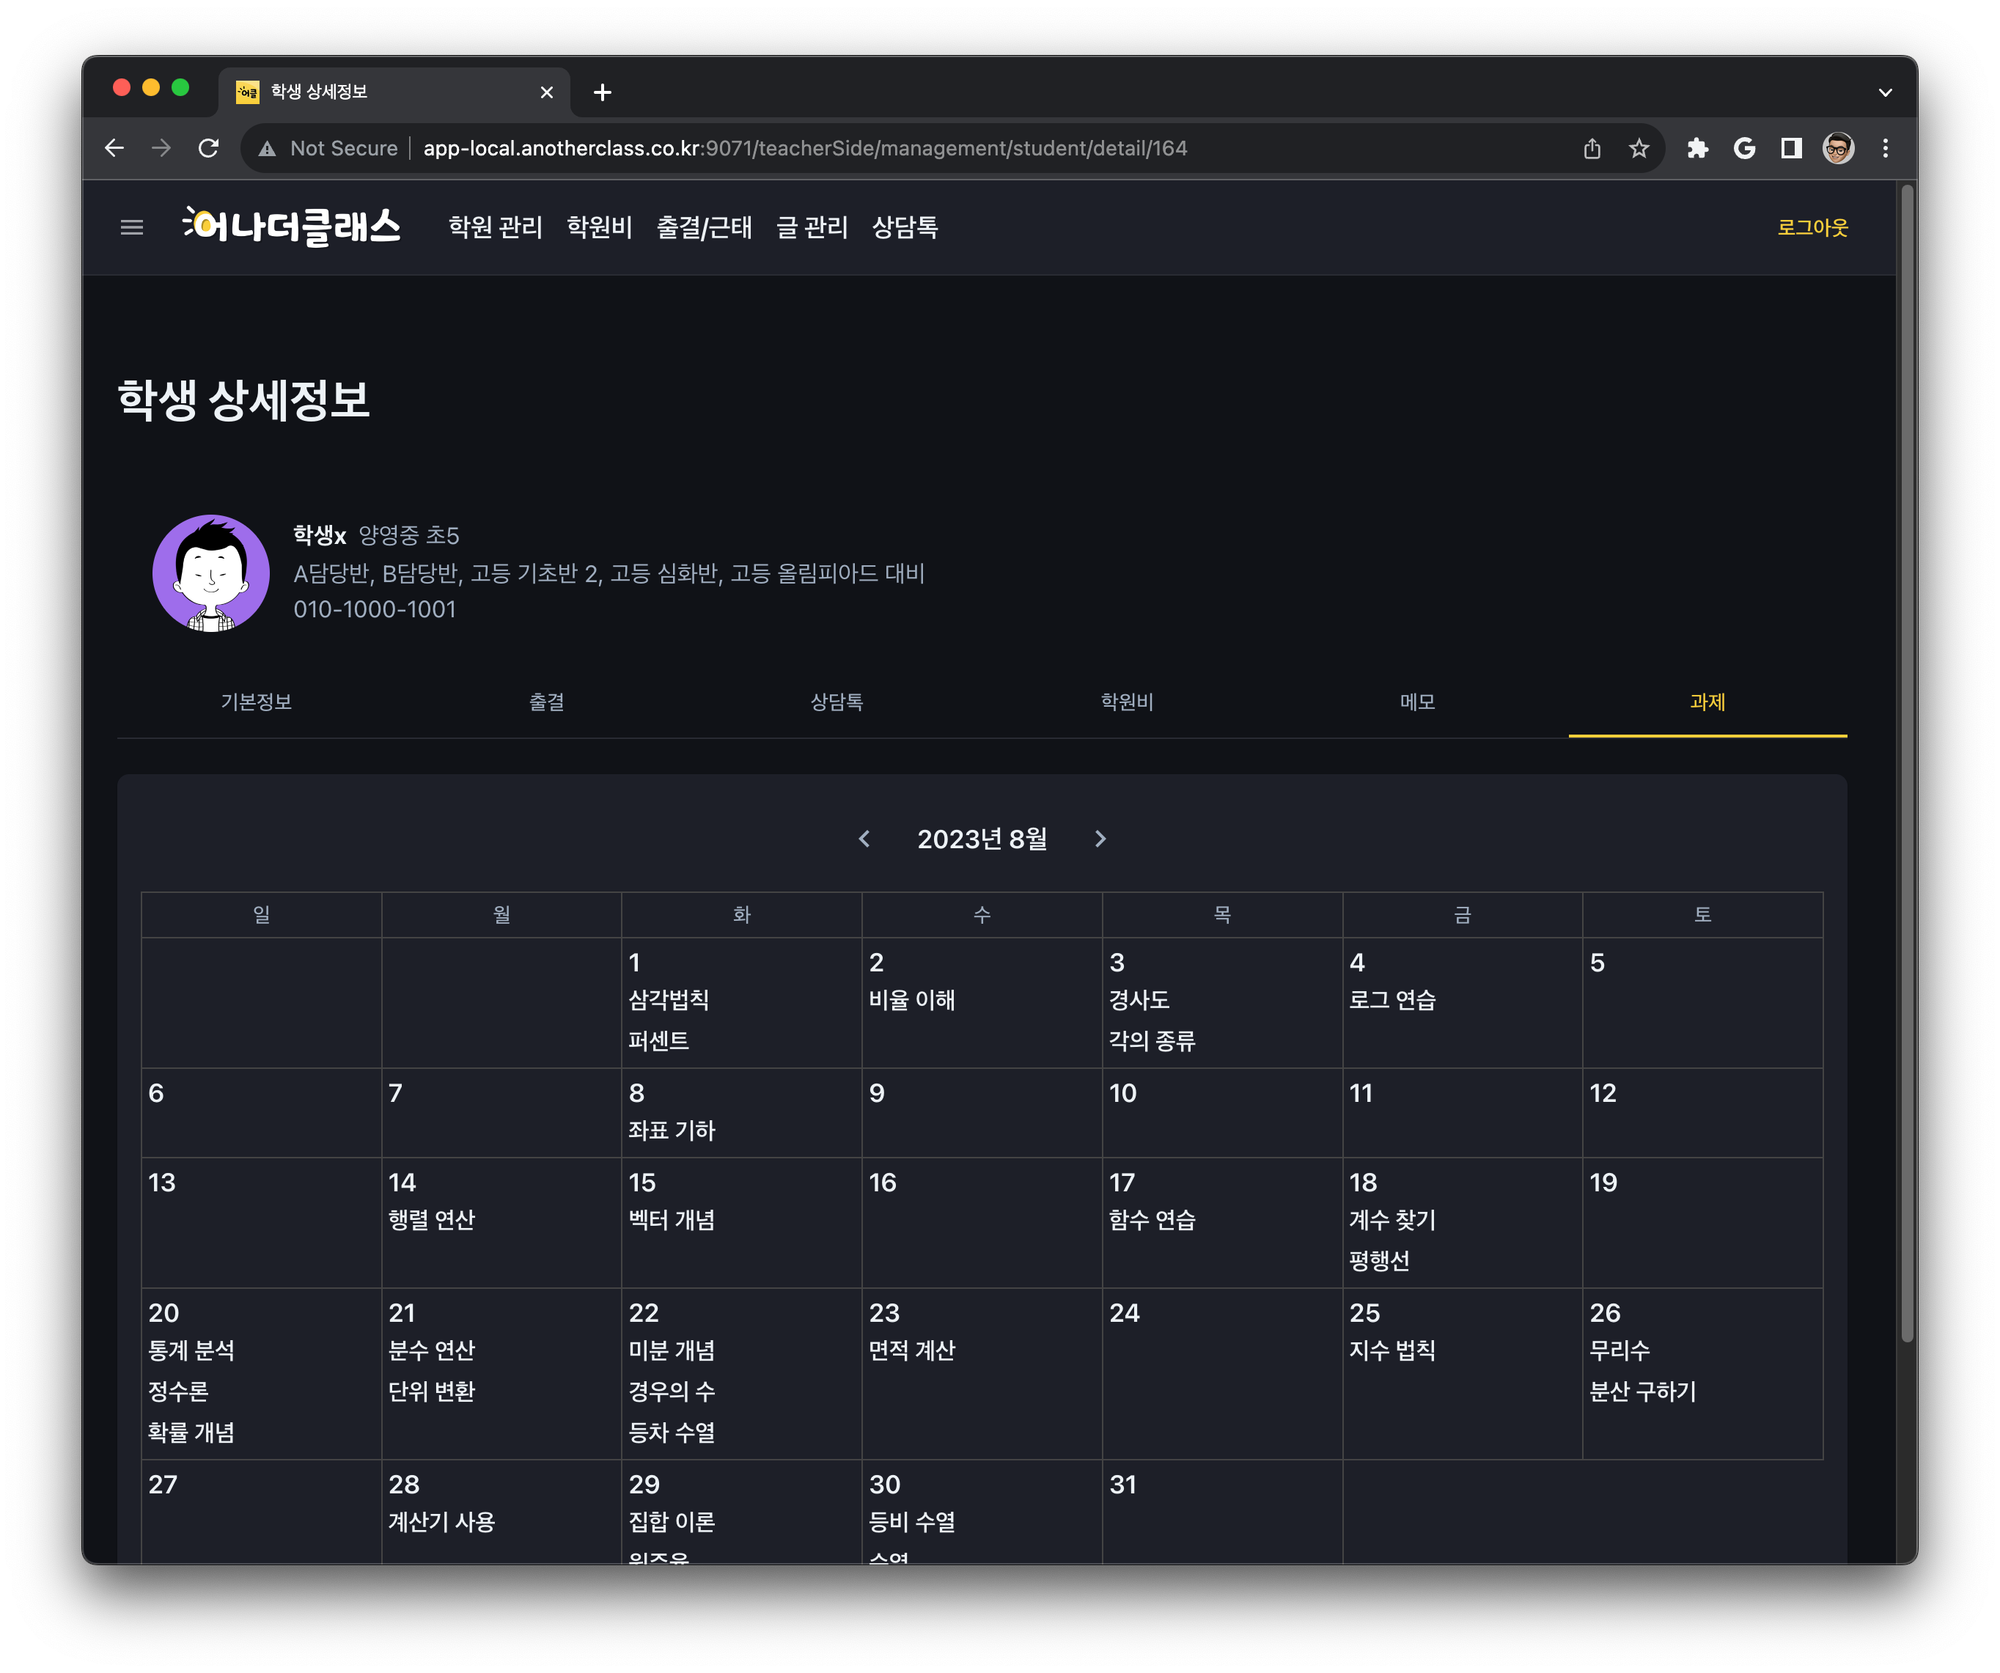Switch to 메모 tab
2000x1673 pixels.
click(1417, 702)
